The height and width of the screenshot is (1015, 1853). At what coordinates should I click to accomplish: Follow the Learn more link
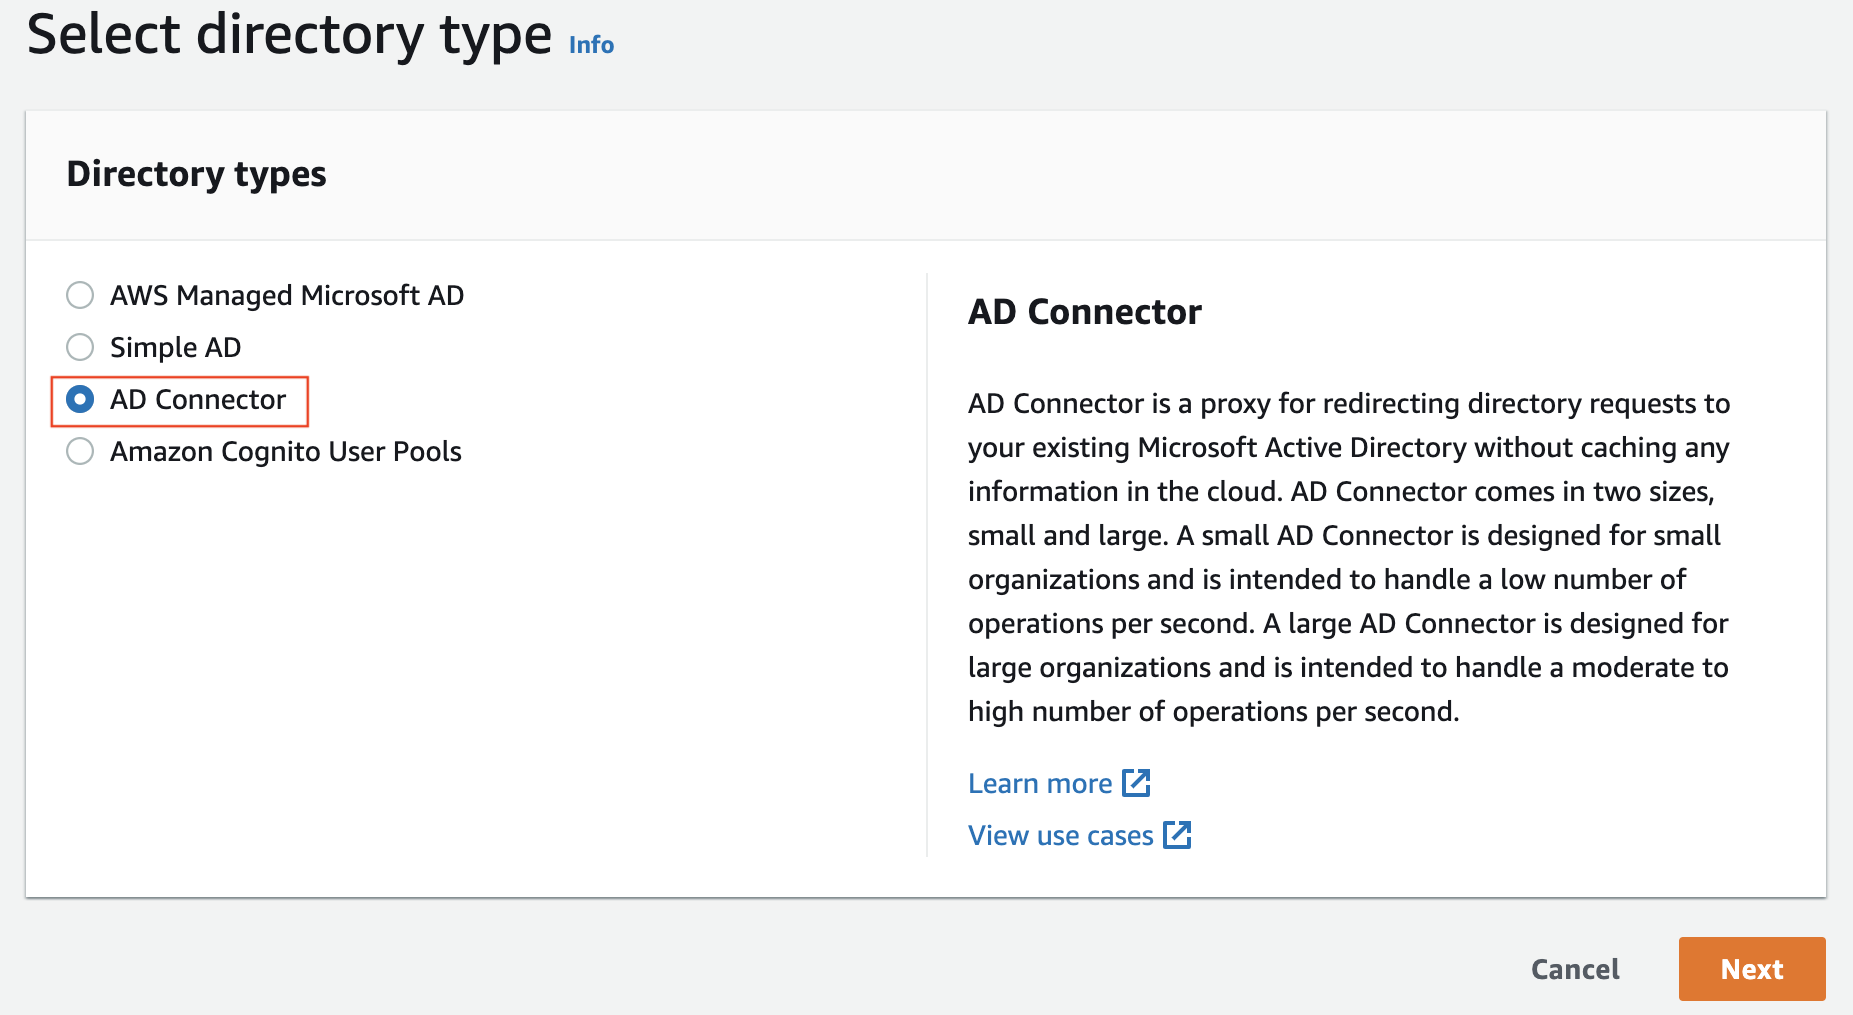click(1039, 783)
